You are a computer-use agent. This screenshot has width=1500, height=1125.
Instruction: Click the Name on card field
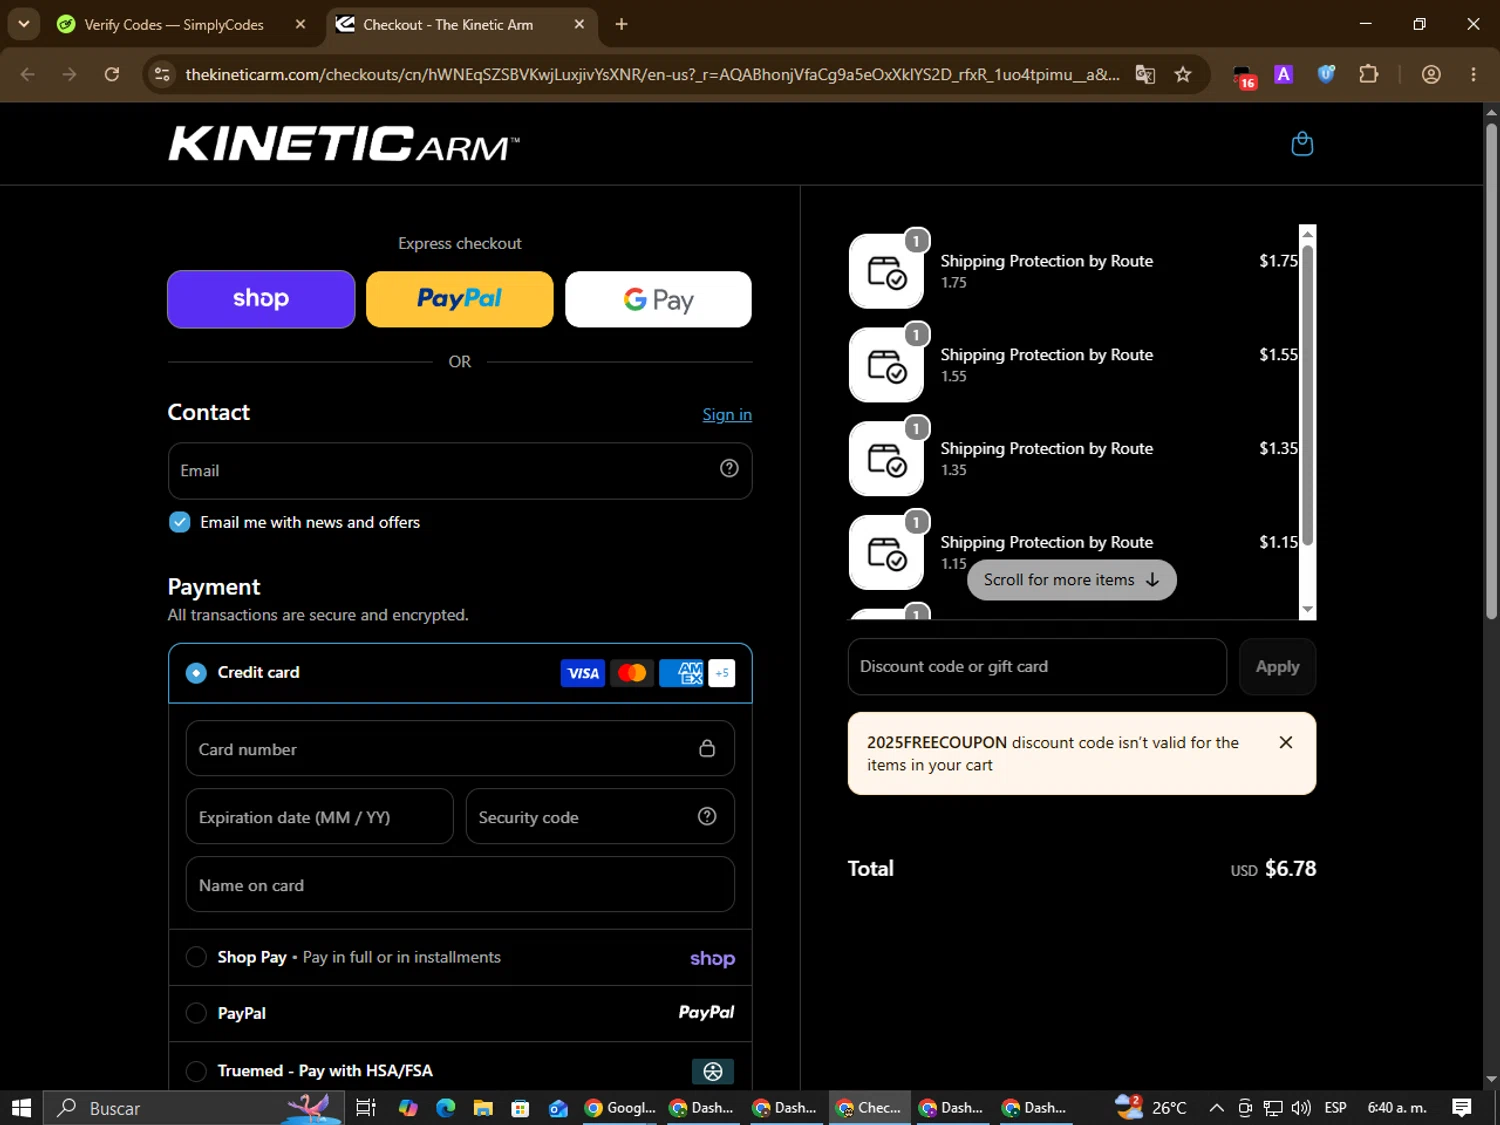[460, 884]
